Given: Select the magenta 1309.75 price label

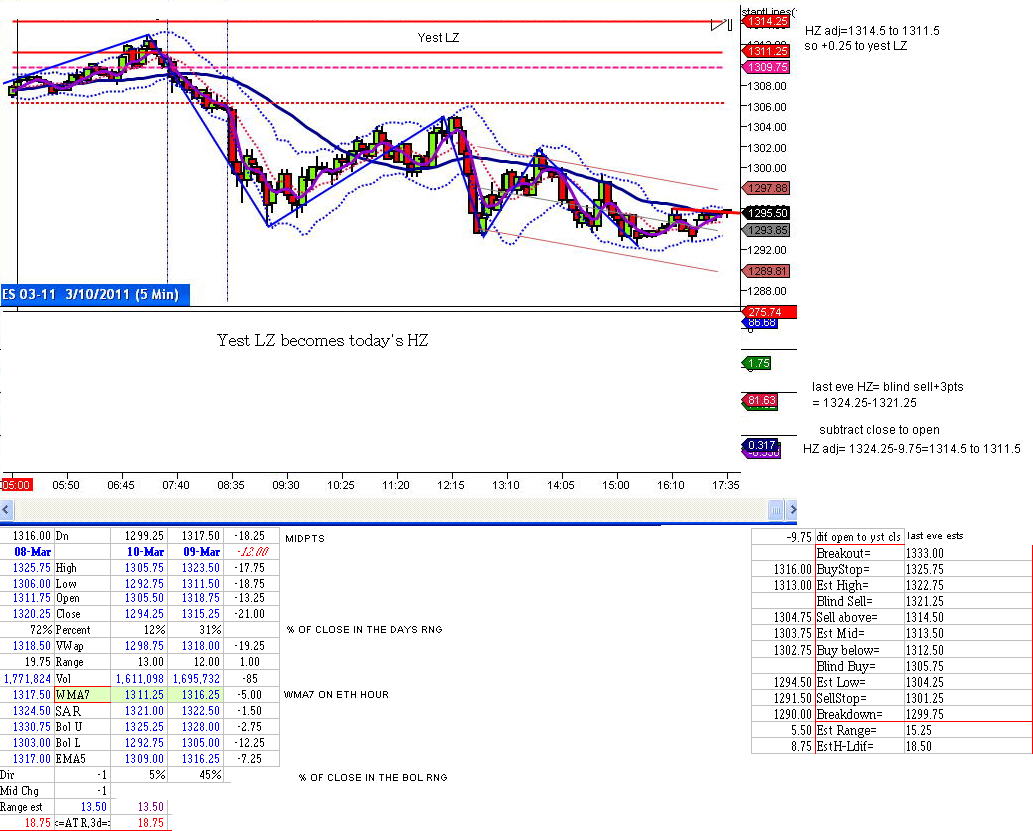Looking at the screenshot, I should pyautogui.click(x=766, y=67).
